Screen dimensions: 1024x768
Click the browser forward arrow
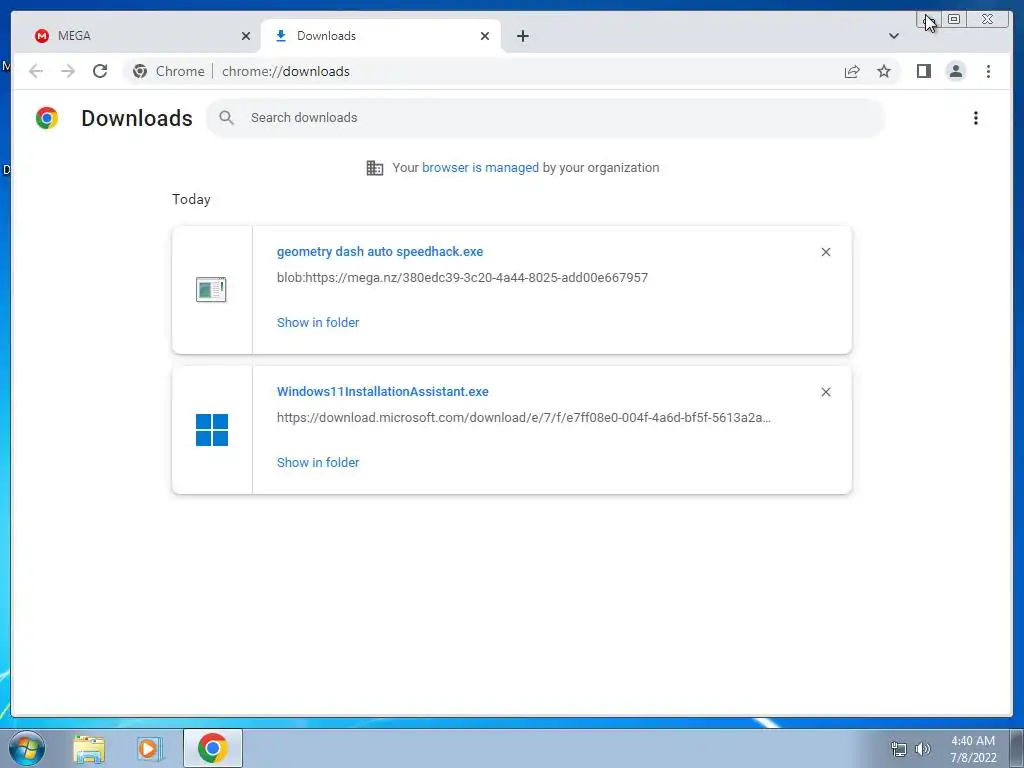pos(68,71)
